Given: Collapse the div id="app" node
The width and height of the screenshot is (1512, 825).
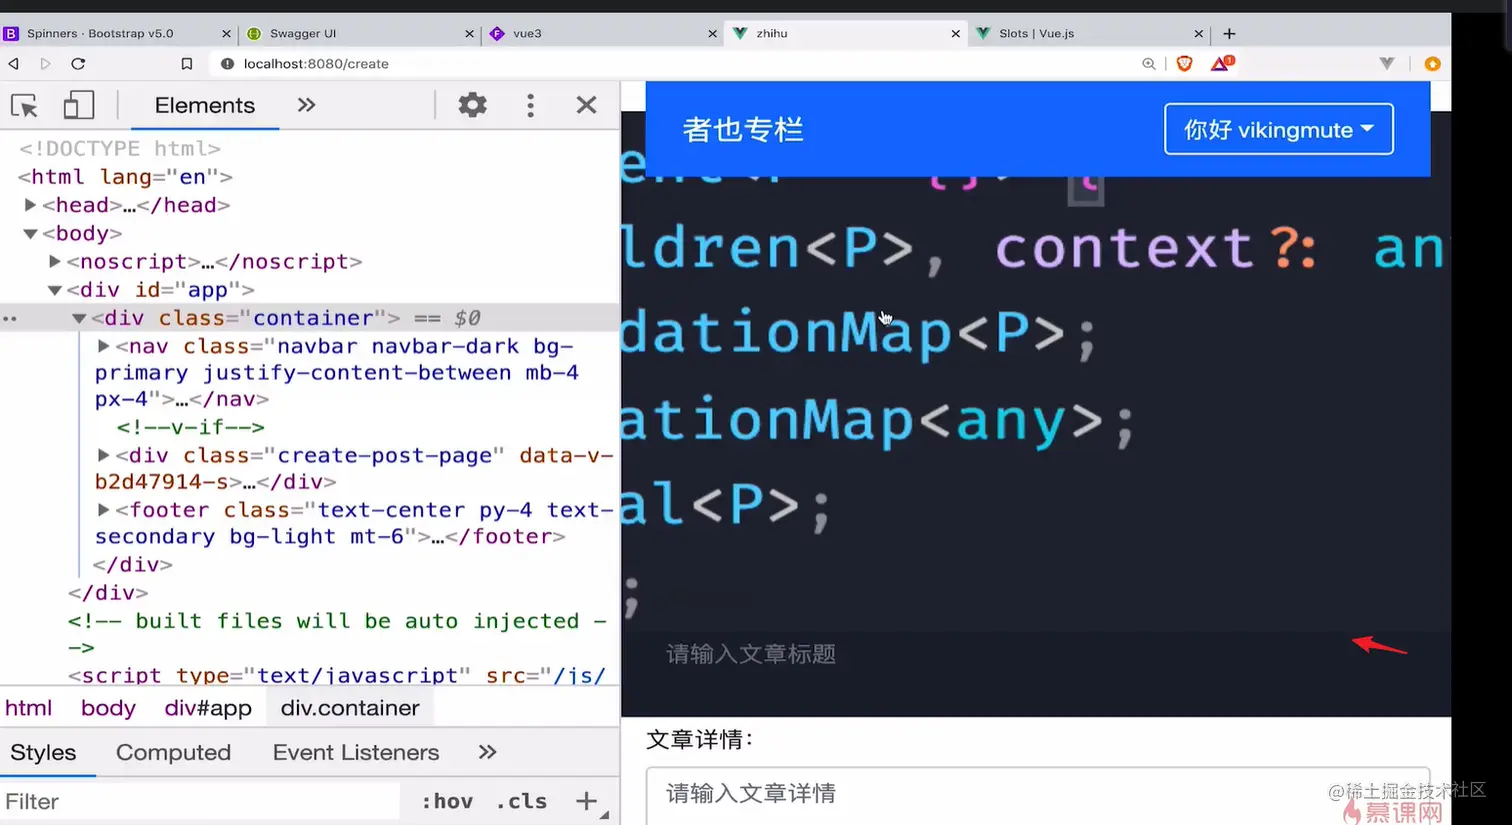Looking at the screenshot, I should tap(55, 289).
